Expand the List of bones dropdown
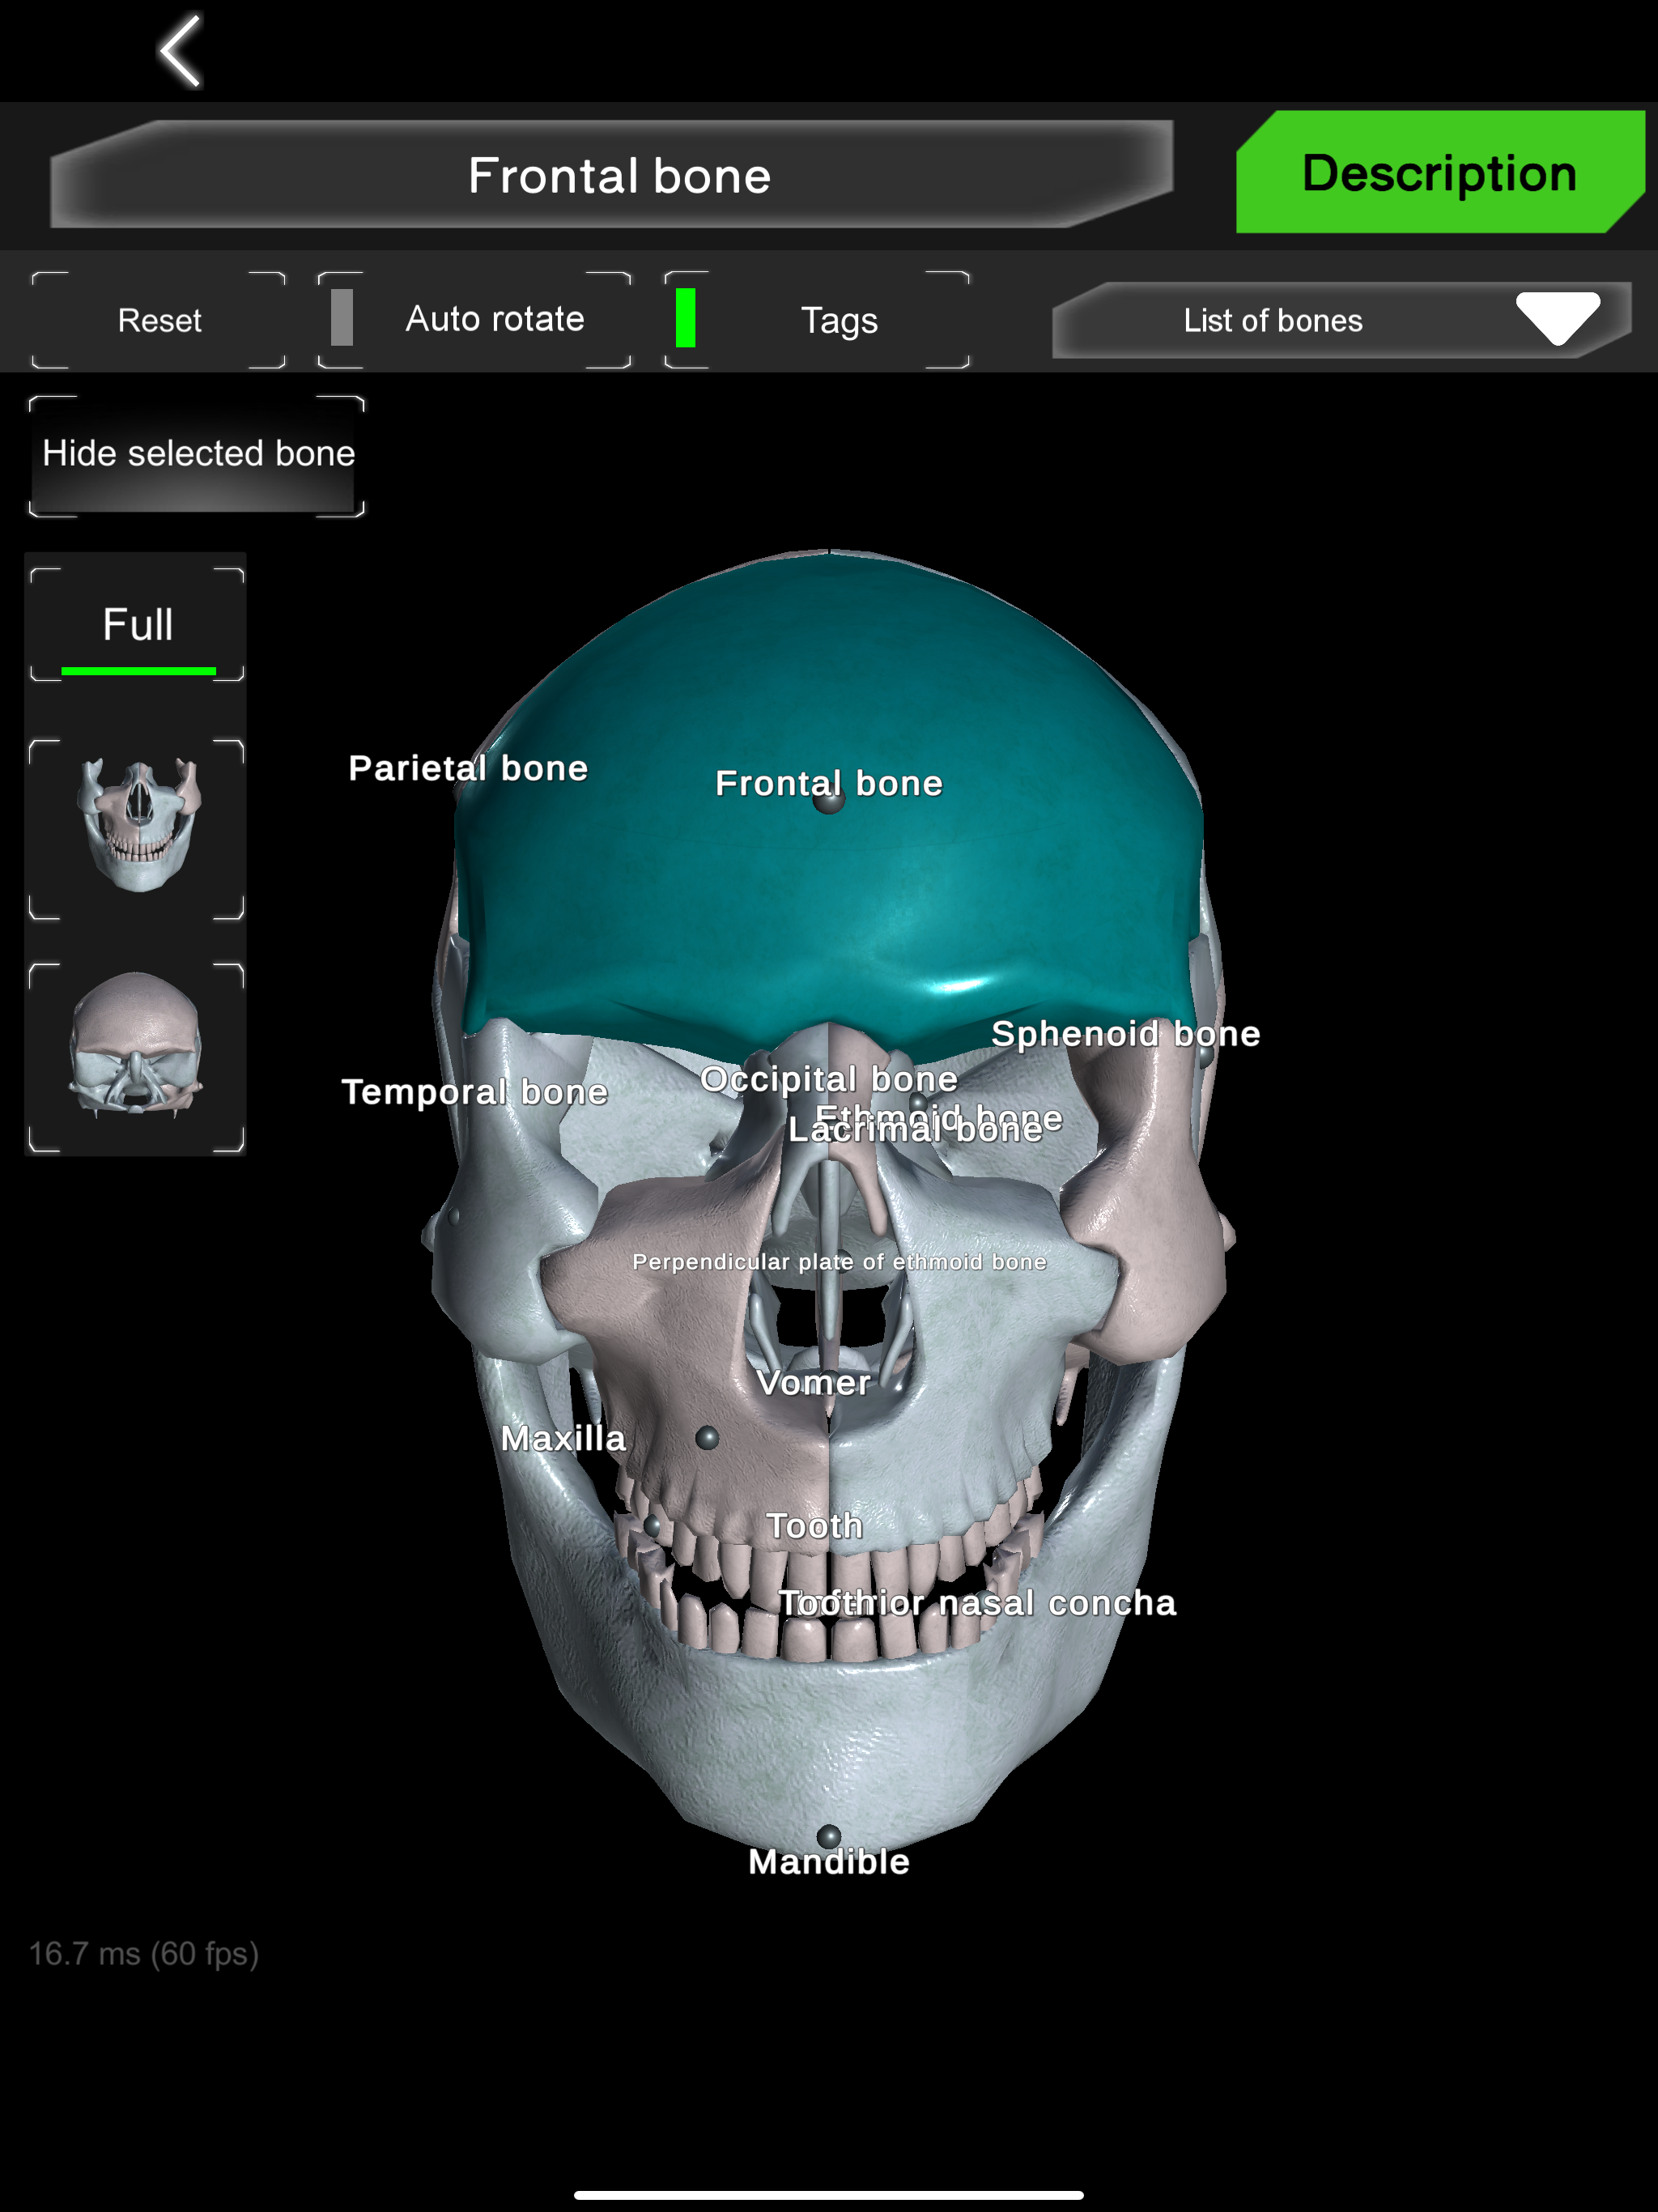 pos(1341,320)
